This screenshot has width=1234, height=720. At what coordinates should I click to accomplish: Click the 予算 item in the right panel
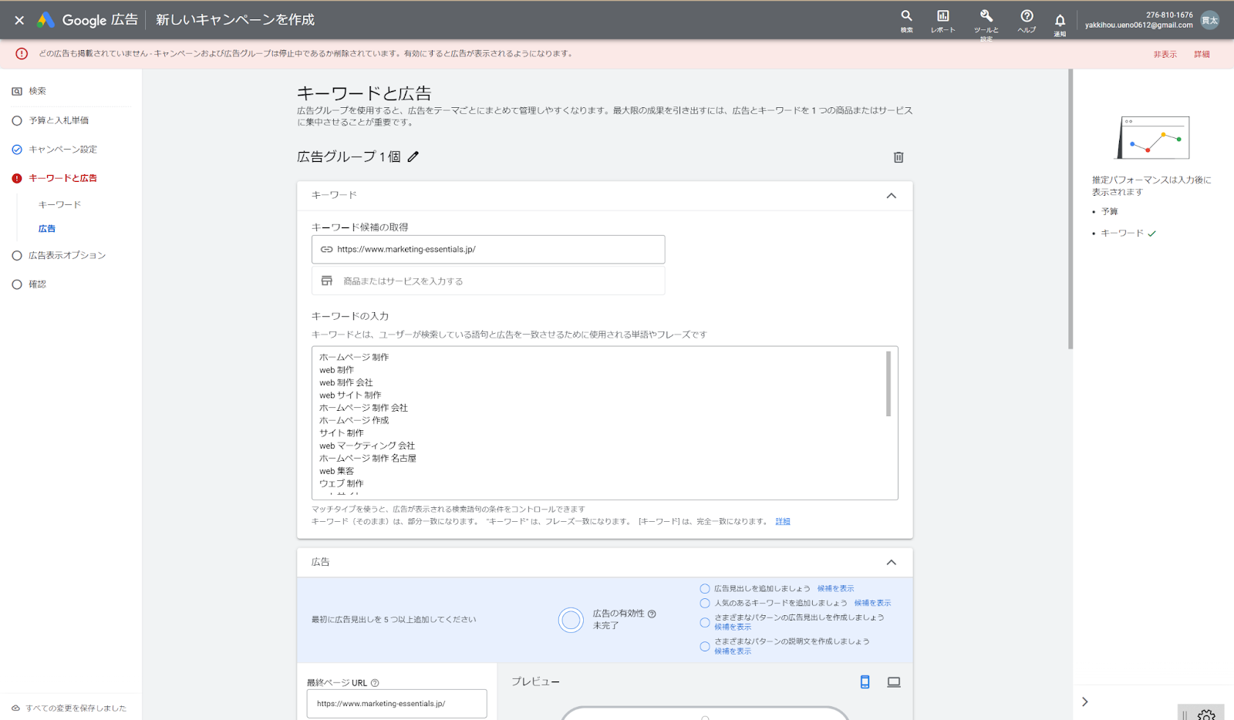pos(1109,212)
